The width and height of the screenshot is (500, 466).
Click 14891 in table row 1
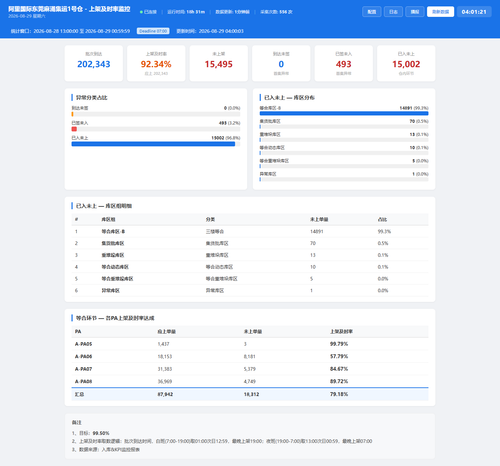click(317, 231)
